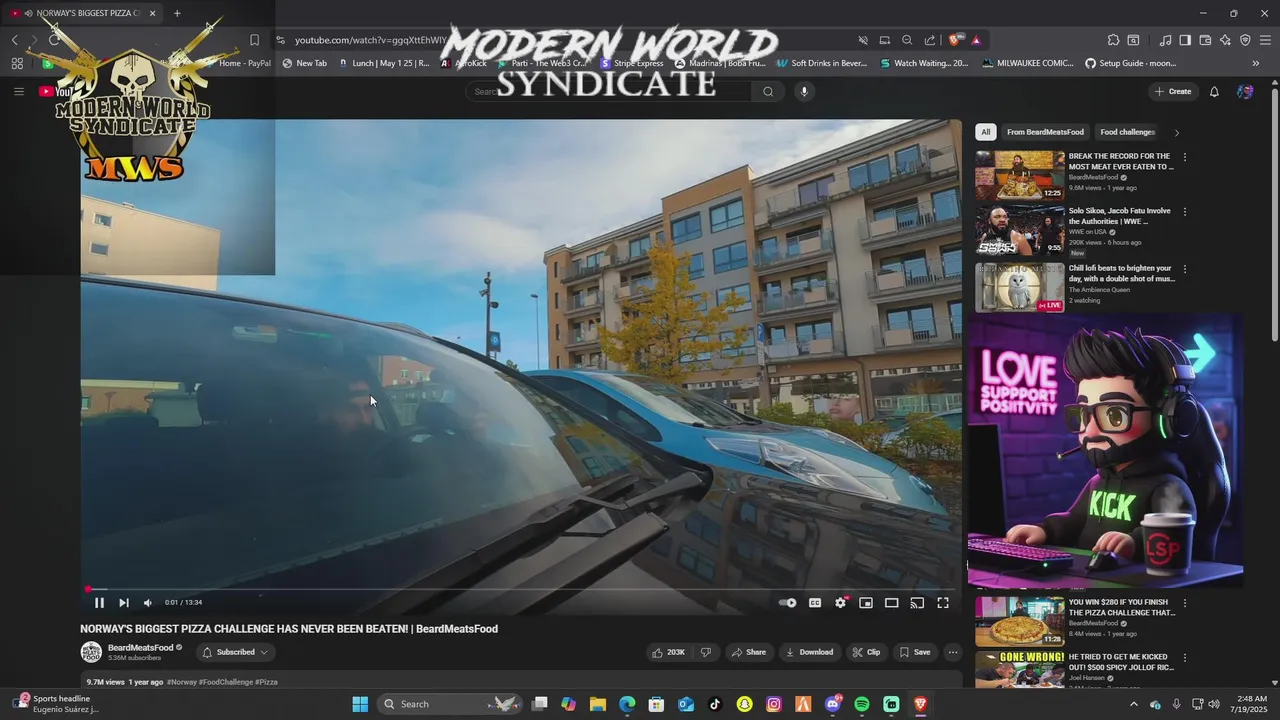Screen dimensions: 1280x720
Task: Open the MILWAUKEE COMIC... bookmark
Action: pyautogui.click(x=1027, y=63)
